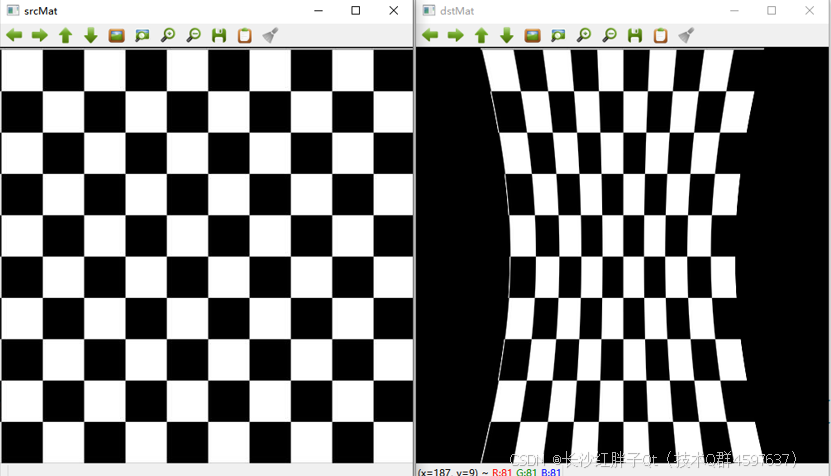Click the srcMat window title bar

pos(150,10)
